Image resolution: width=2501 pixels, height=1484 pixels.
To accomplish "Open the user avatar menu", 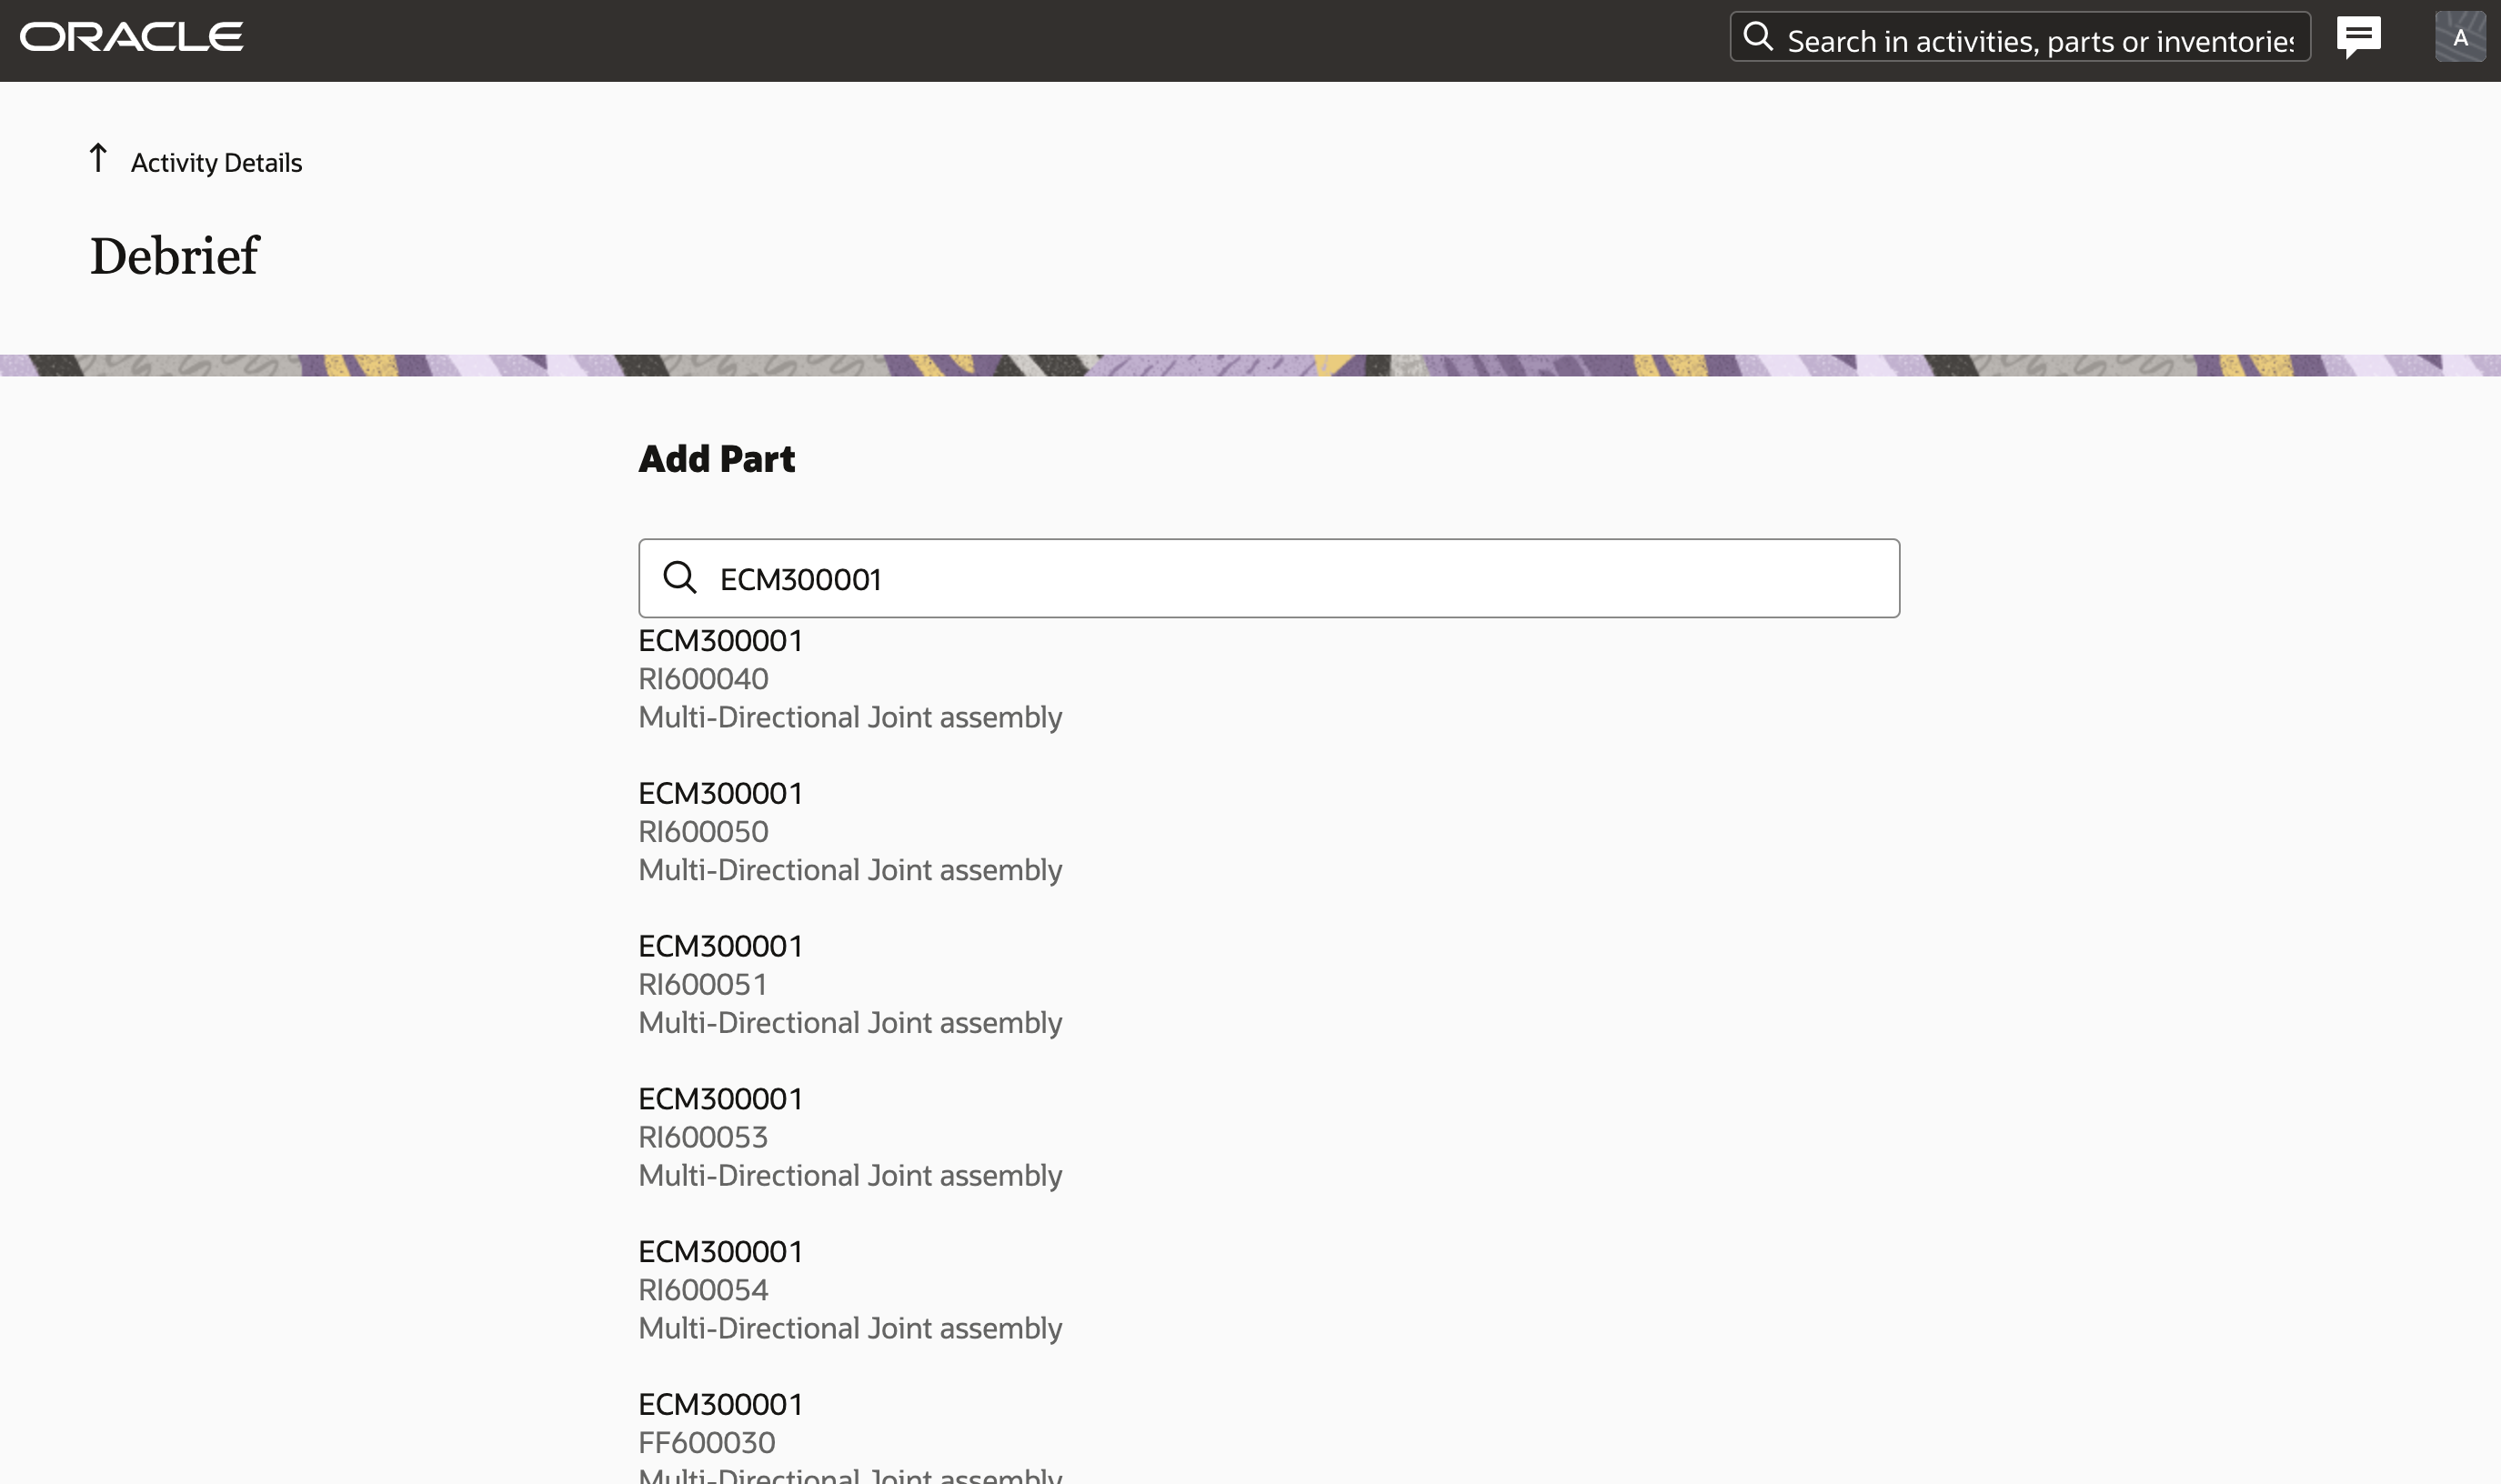I will 2459,38.
